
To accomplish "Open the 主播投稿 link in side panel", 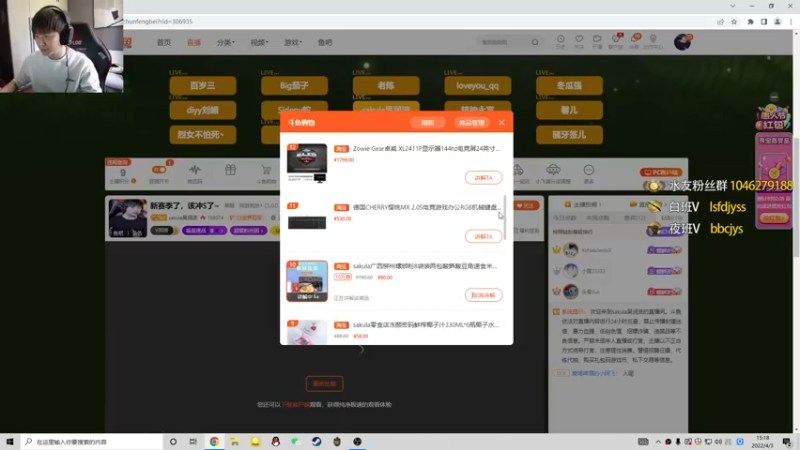I will 584,204.
